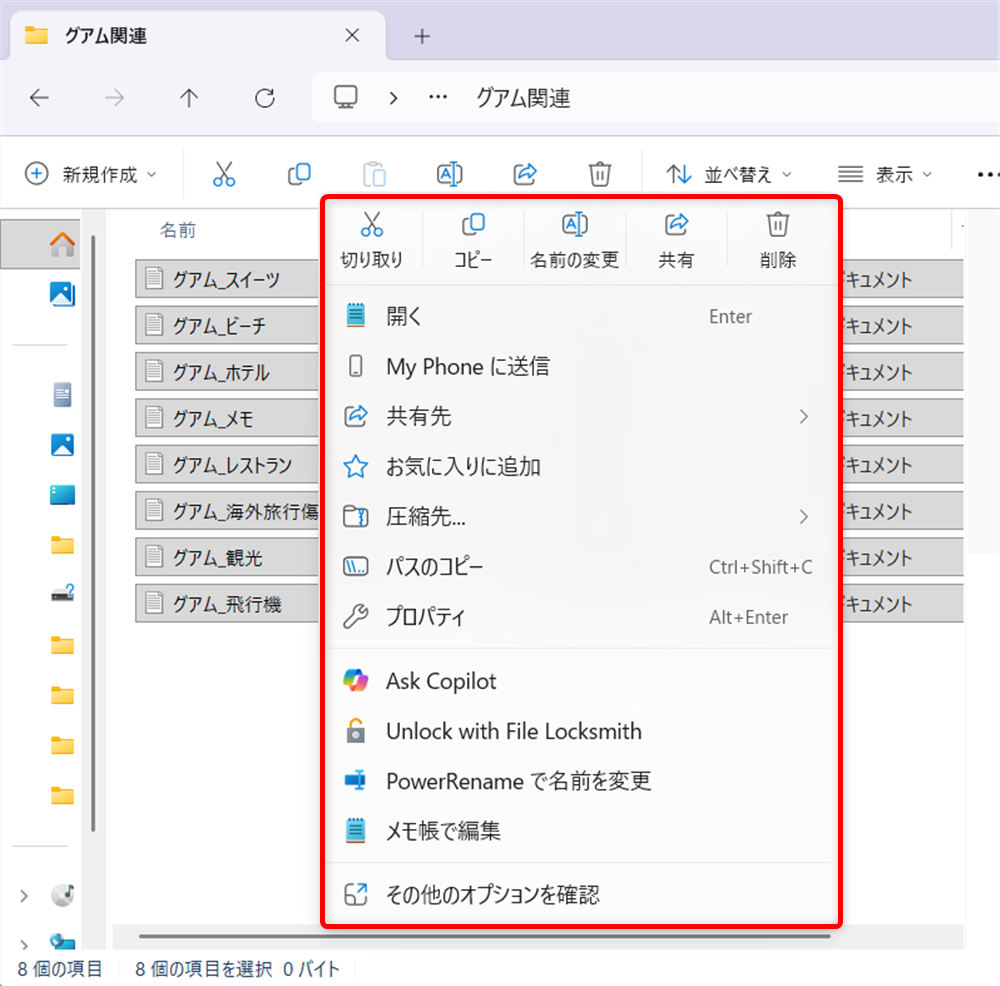1000x986 pixels.
Task: Refresh the folder with the refresh icon
Action: tap(264, 97)
